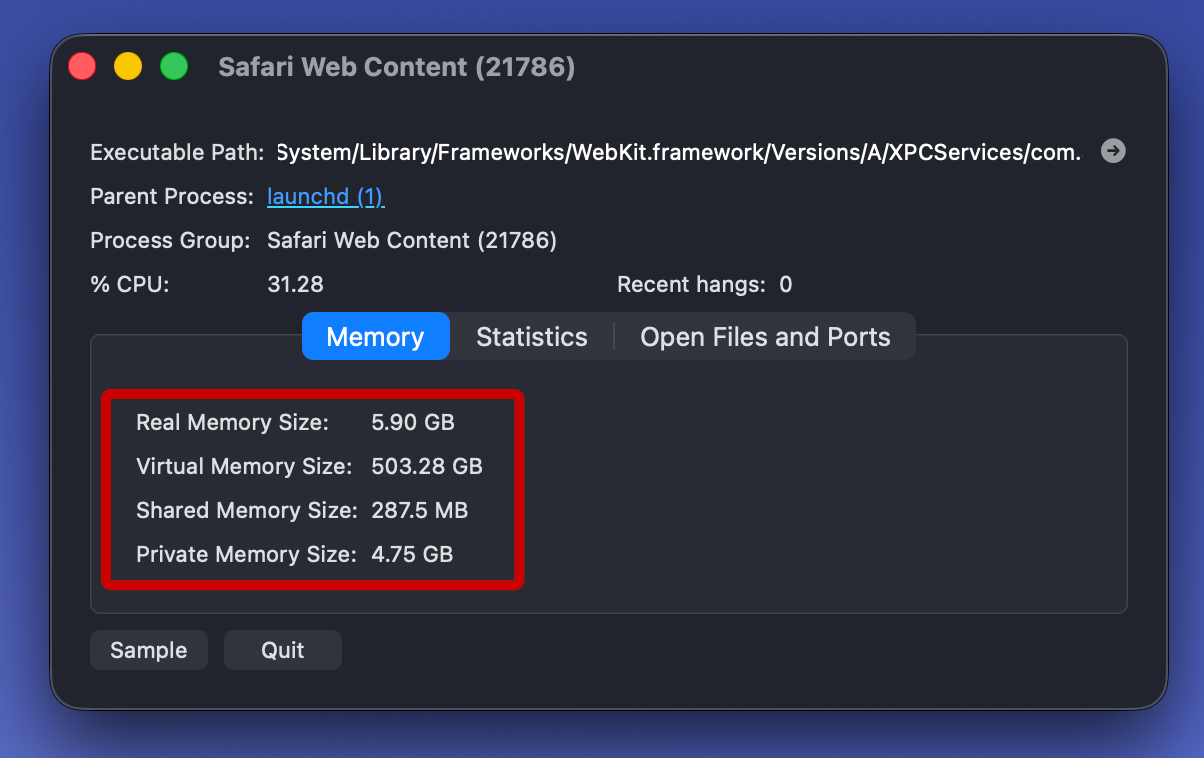Click the Process Group value text
1204x758 pixels.
pos(411,241)
